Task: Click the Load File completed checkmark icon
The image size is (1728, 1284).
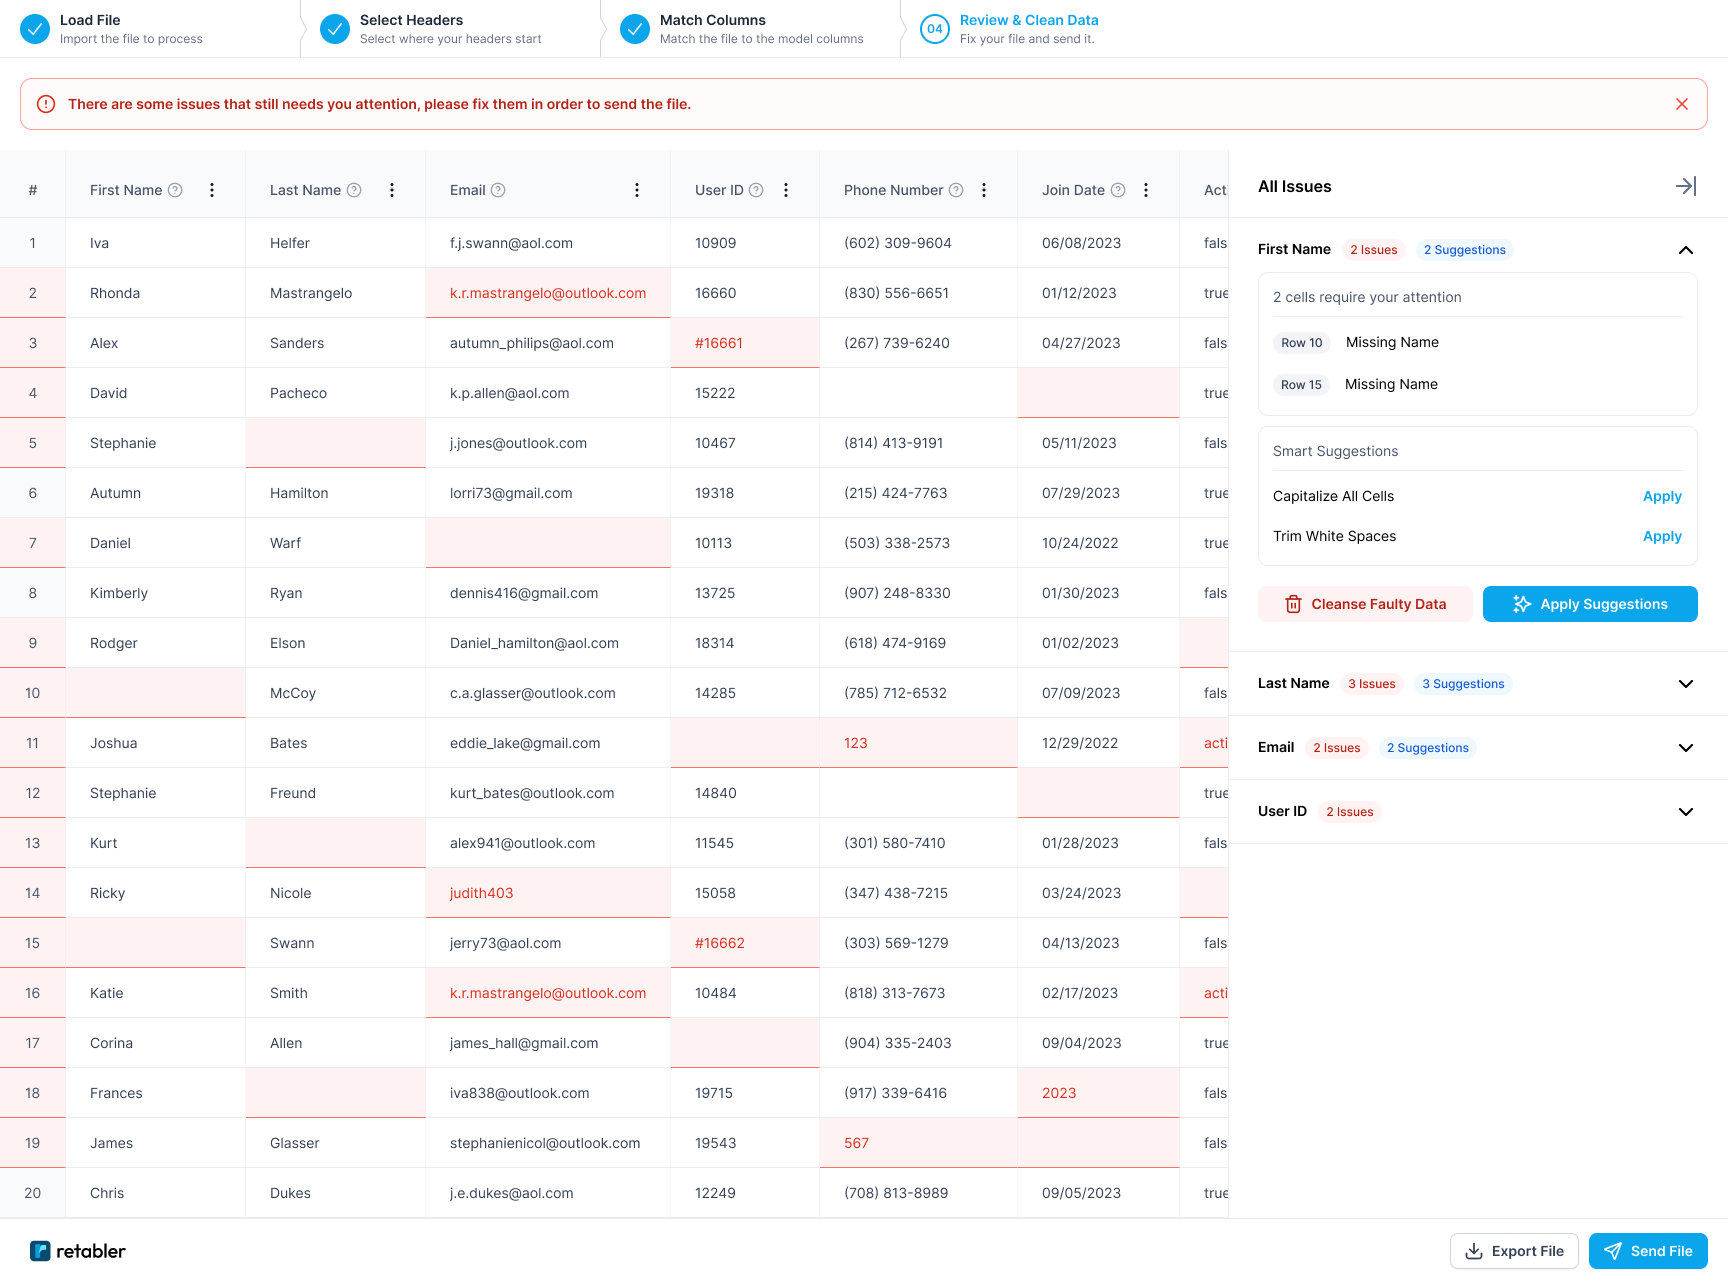Action: click(x=36, y=29)
